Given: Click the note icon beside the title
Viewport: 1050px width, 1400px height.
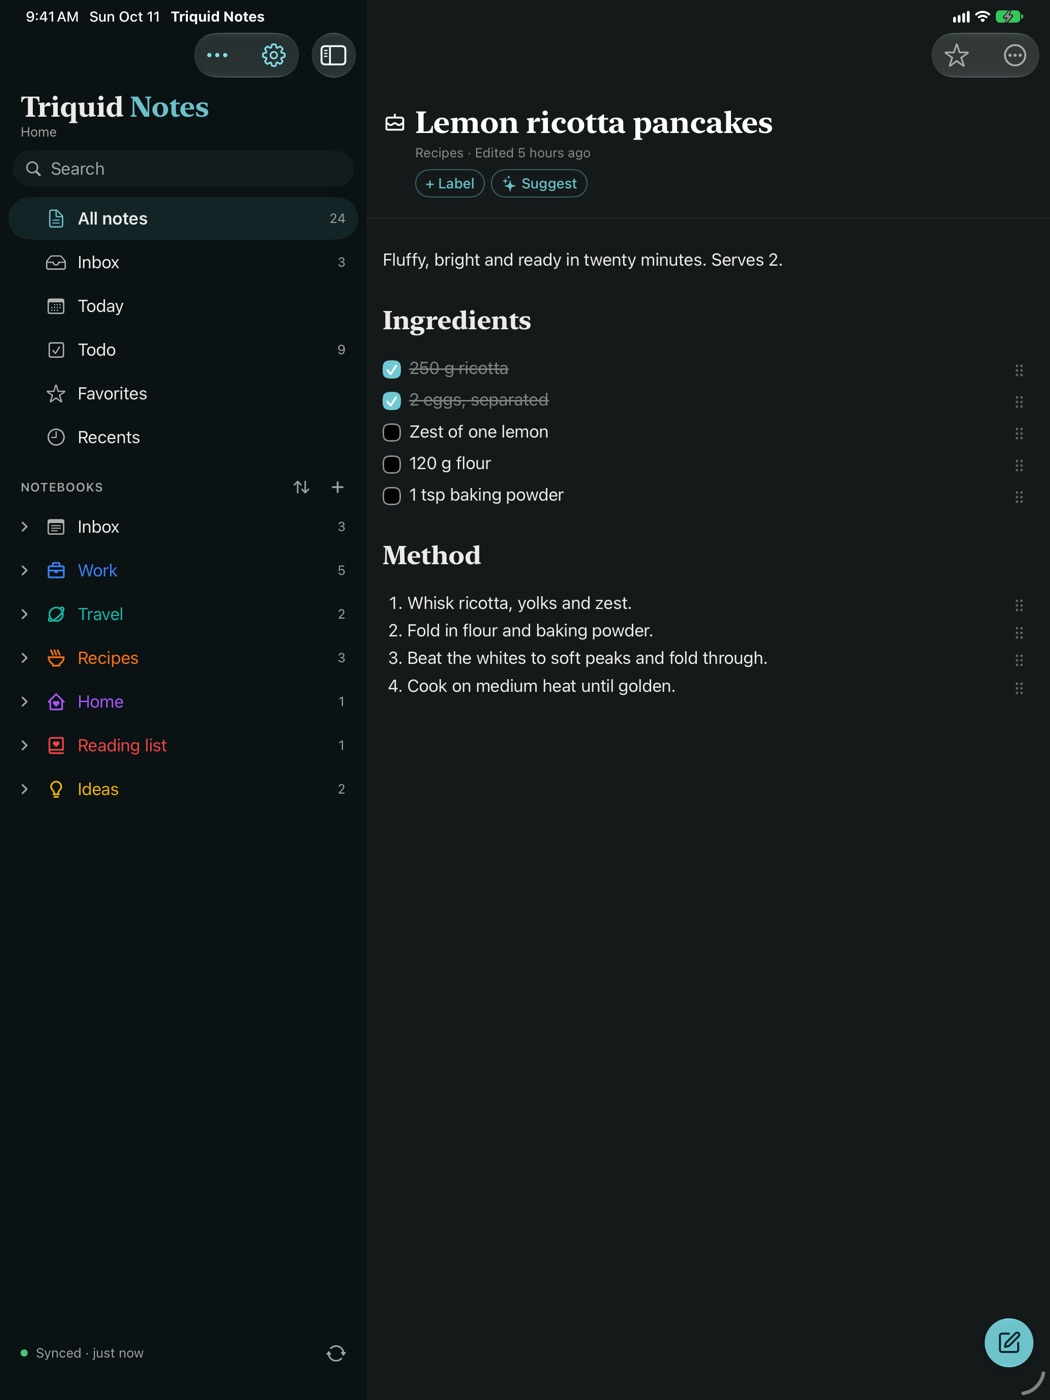Looking at the screenshot, I should 395,123.
